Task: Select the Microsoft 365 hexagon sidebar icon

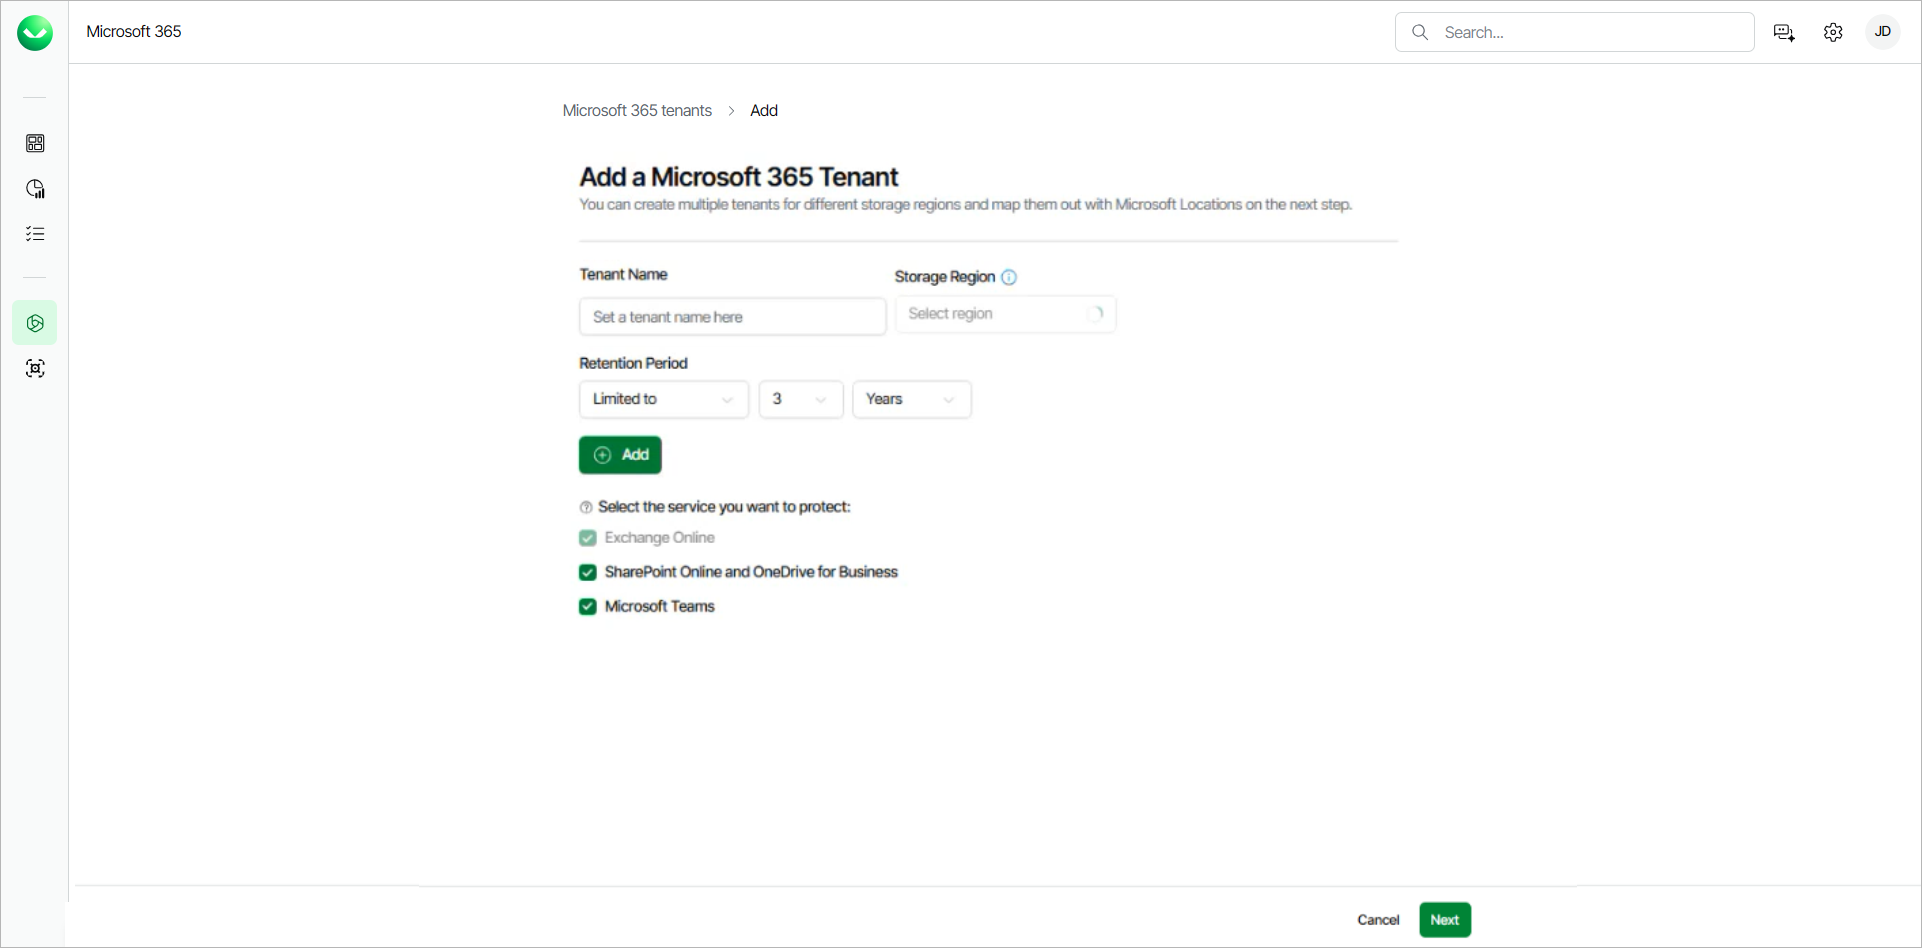Action: (x=35, y=323)
